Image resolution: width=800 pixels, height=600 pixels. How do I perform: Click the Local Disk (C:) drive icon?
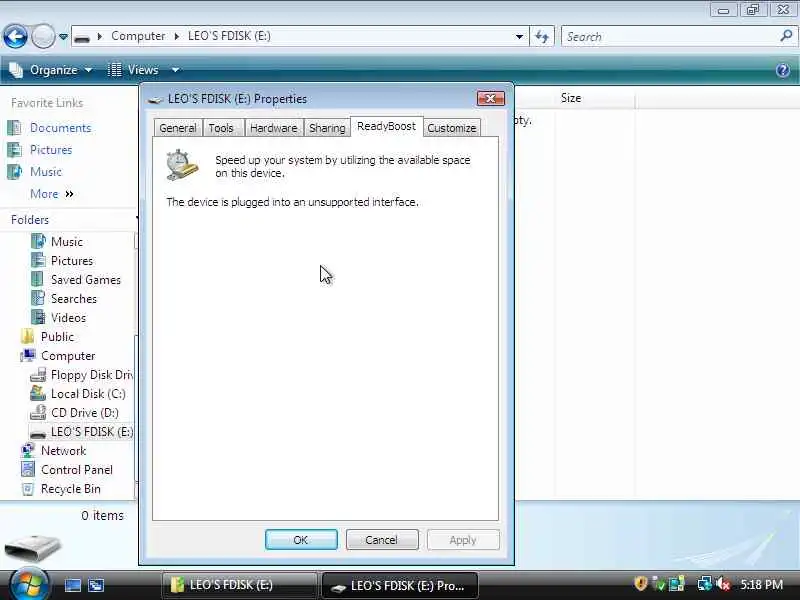coord(38,393)
